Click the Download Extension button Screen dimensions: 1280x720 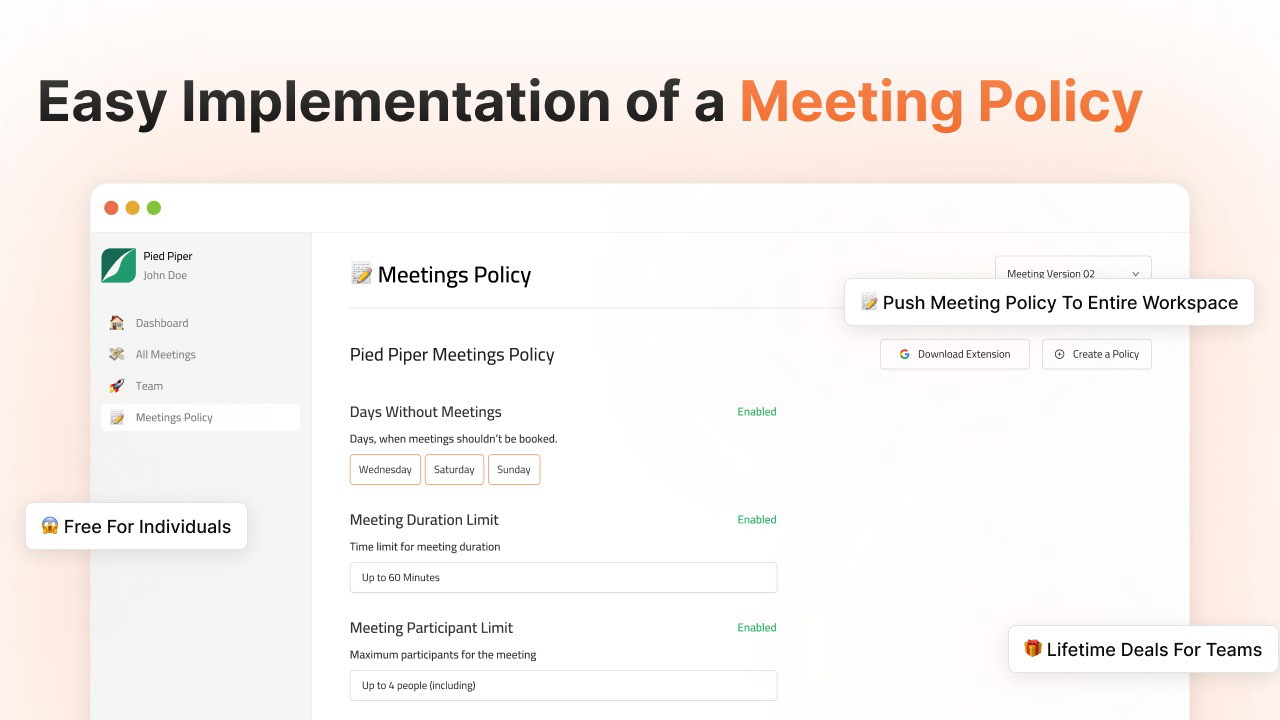(955, 354)
